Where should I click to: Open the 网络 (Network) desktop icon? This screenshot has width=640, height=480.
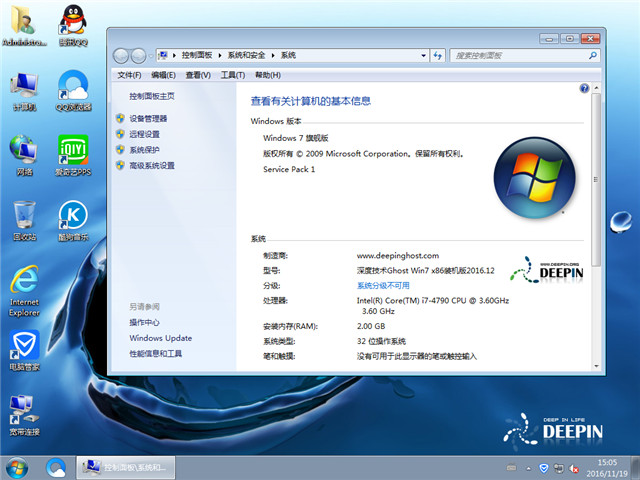pos(24,156)
